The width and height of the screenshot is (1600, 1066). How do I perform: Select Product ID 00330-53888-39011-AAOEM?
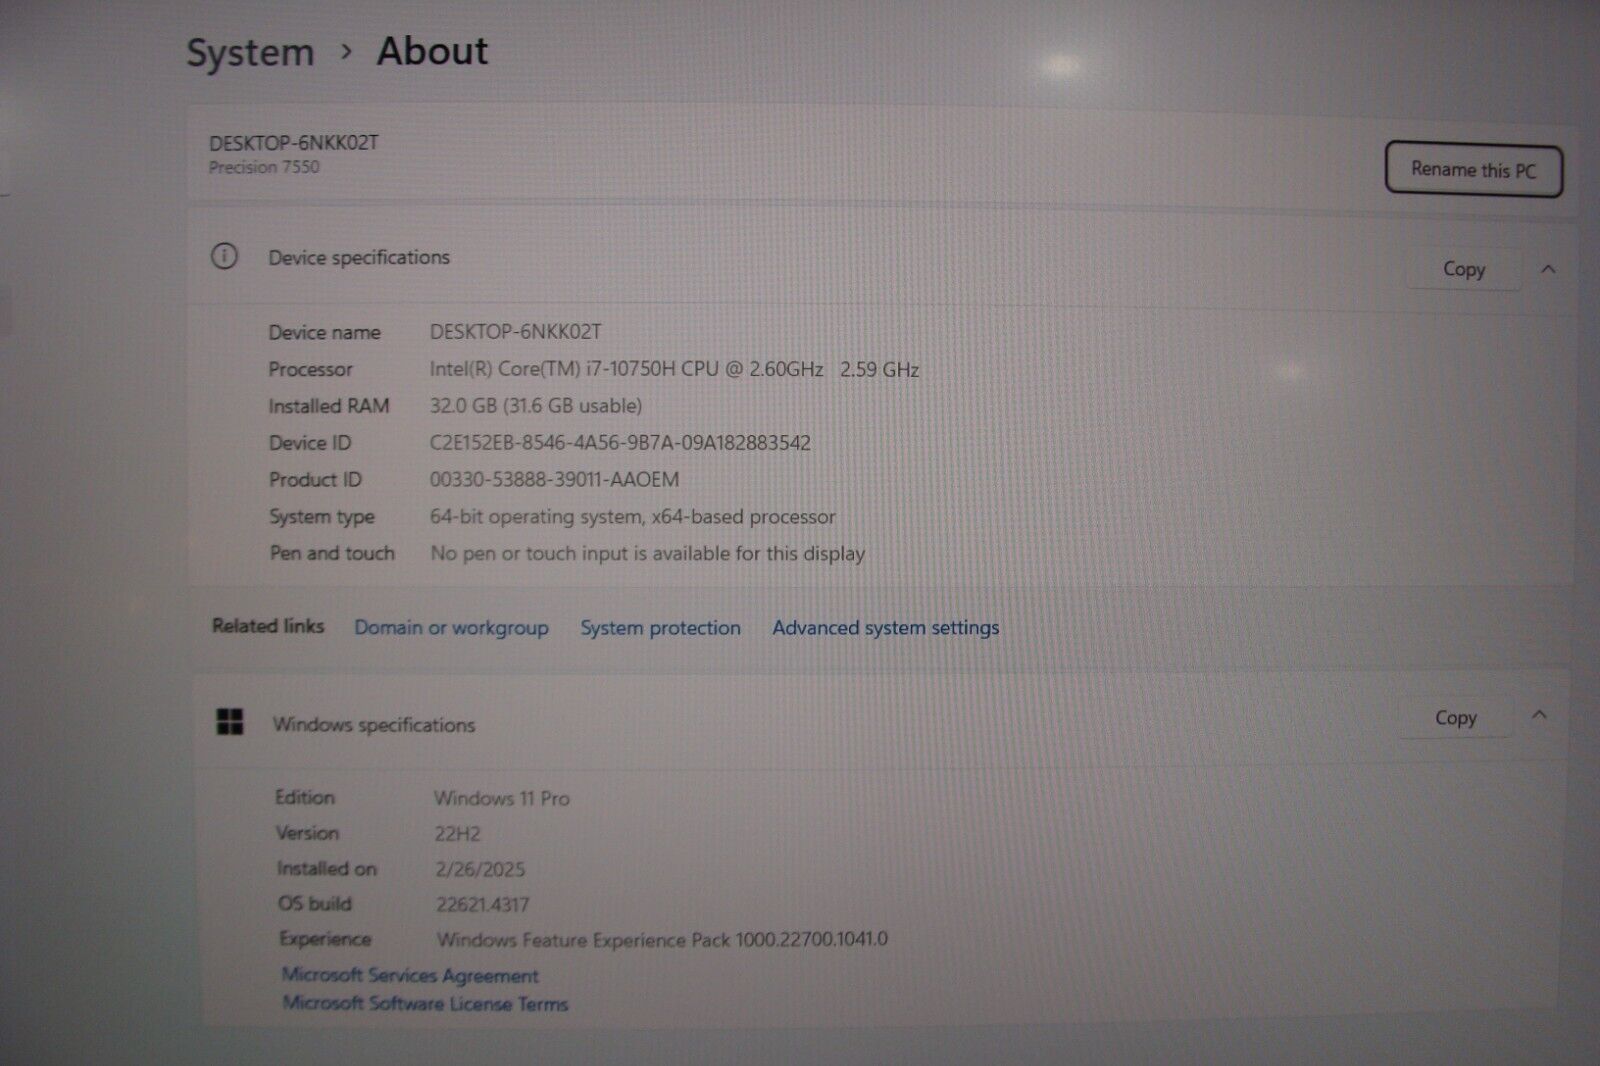(x=554, y=479)
